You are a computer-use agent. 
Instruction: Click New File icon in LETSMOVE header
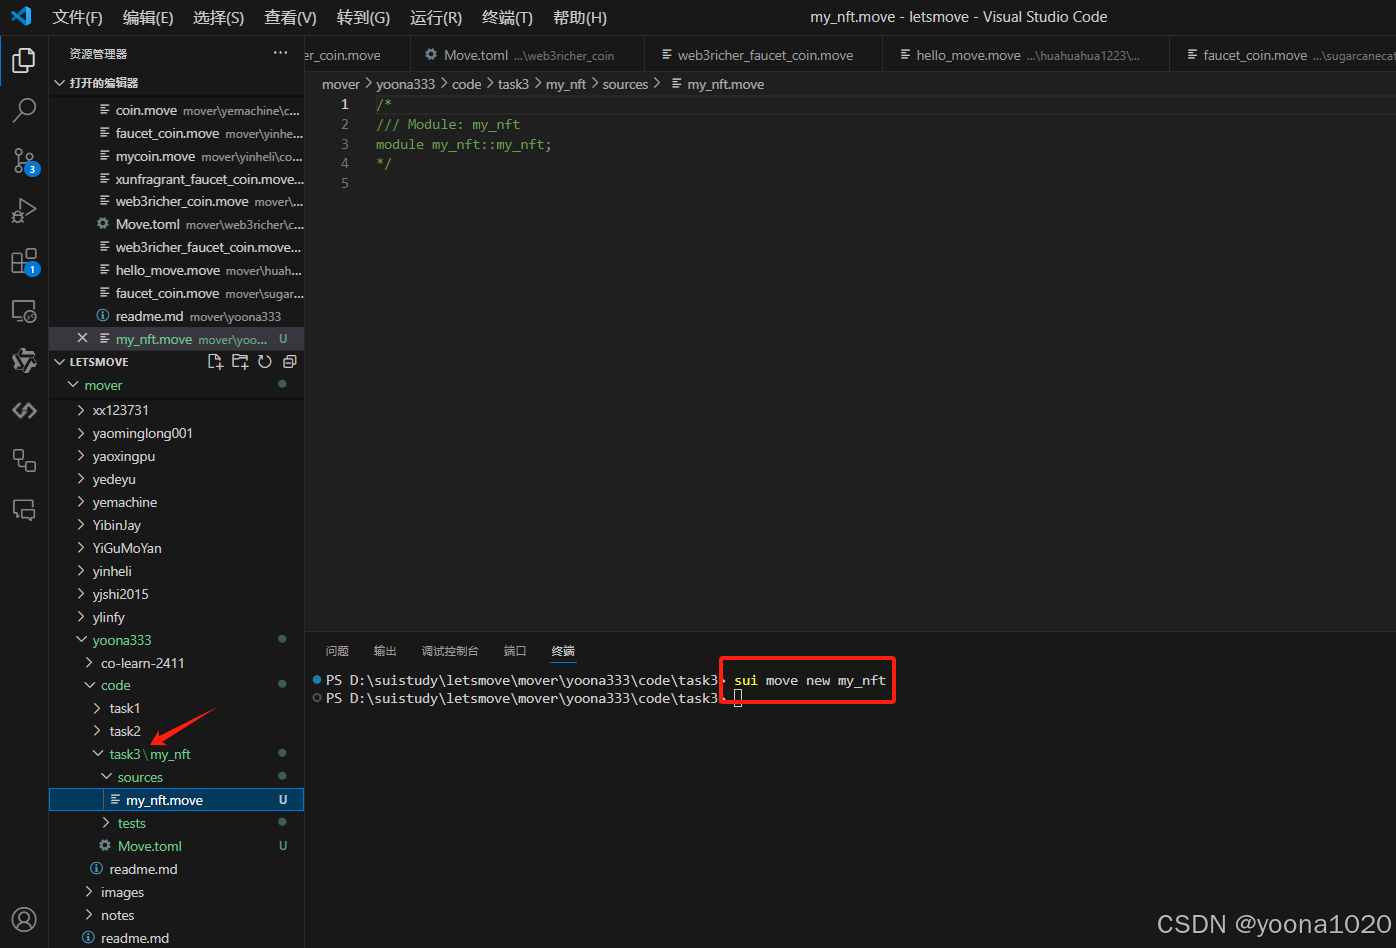215,362
